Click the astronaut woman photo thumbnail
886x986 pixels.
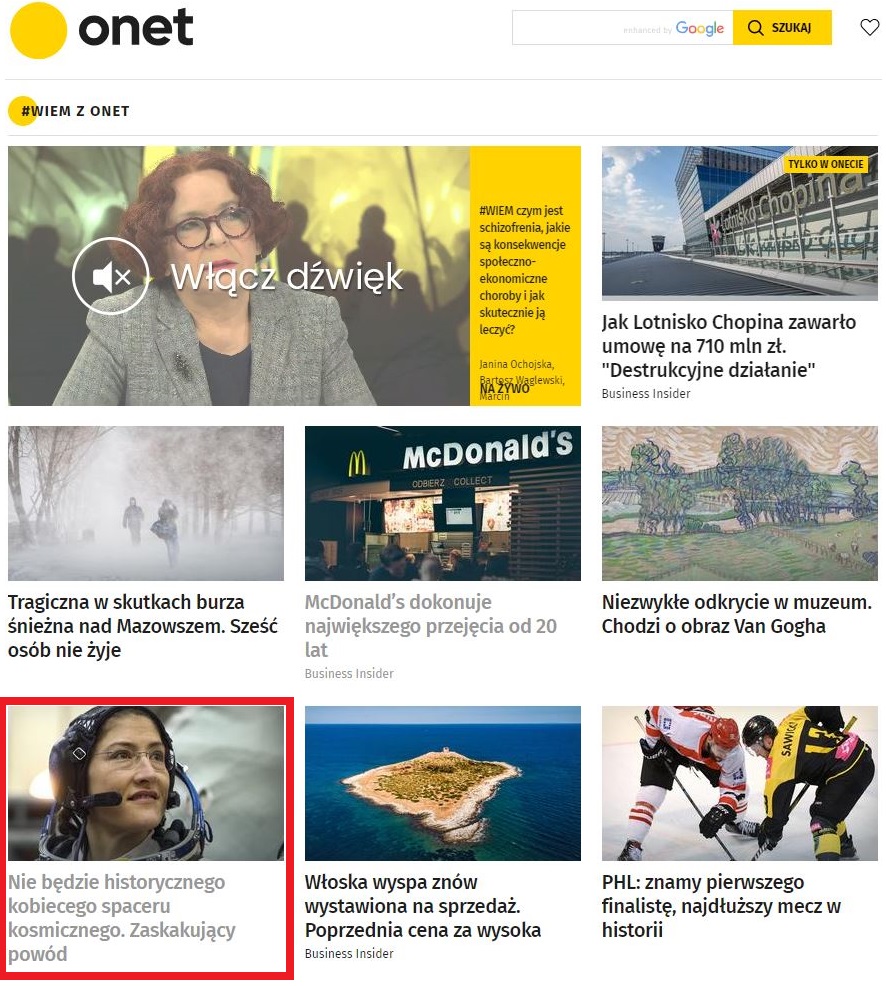point(146,783)
